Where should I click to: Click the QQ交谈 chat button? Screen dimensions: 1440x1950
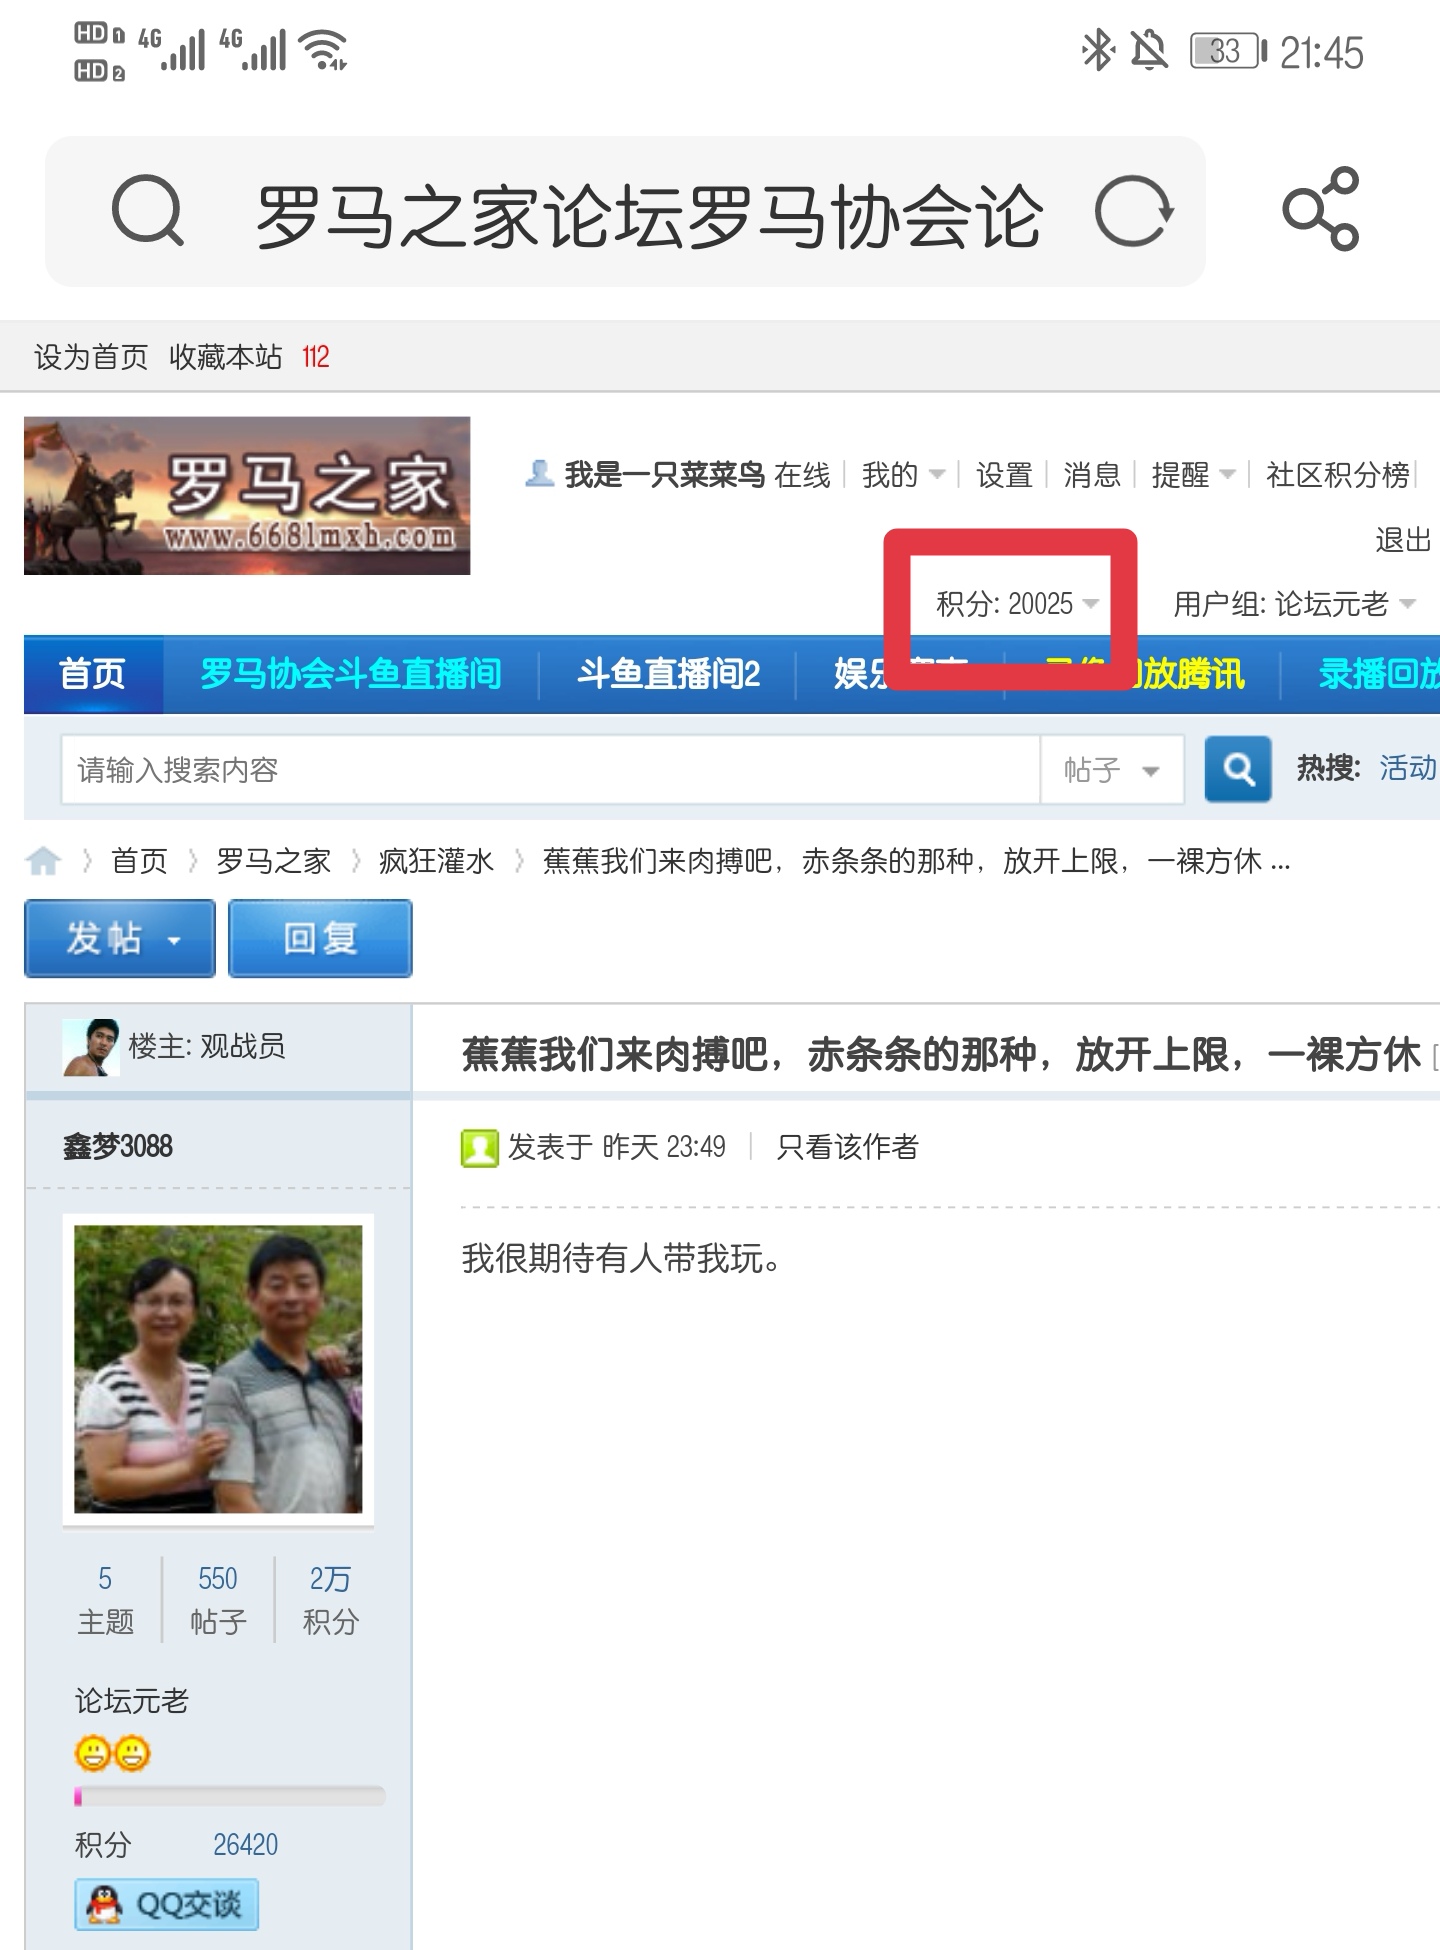point(166,1904)
